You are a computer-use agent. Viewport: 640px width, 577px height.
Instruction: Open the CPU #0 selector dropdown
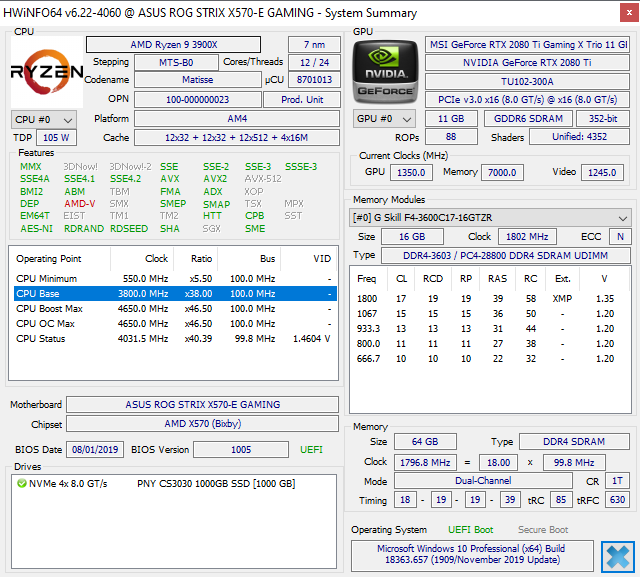pyautogui.click(x=44, y=120)
